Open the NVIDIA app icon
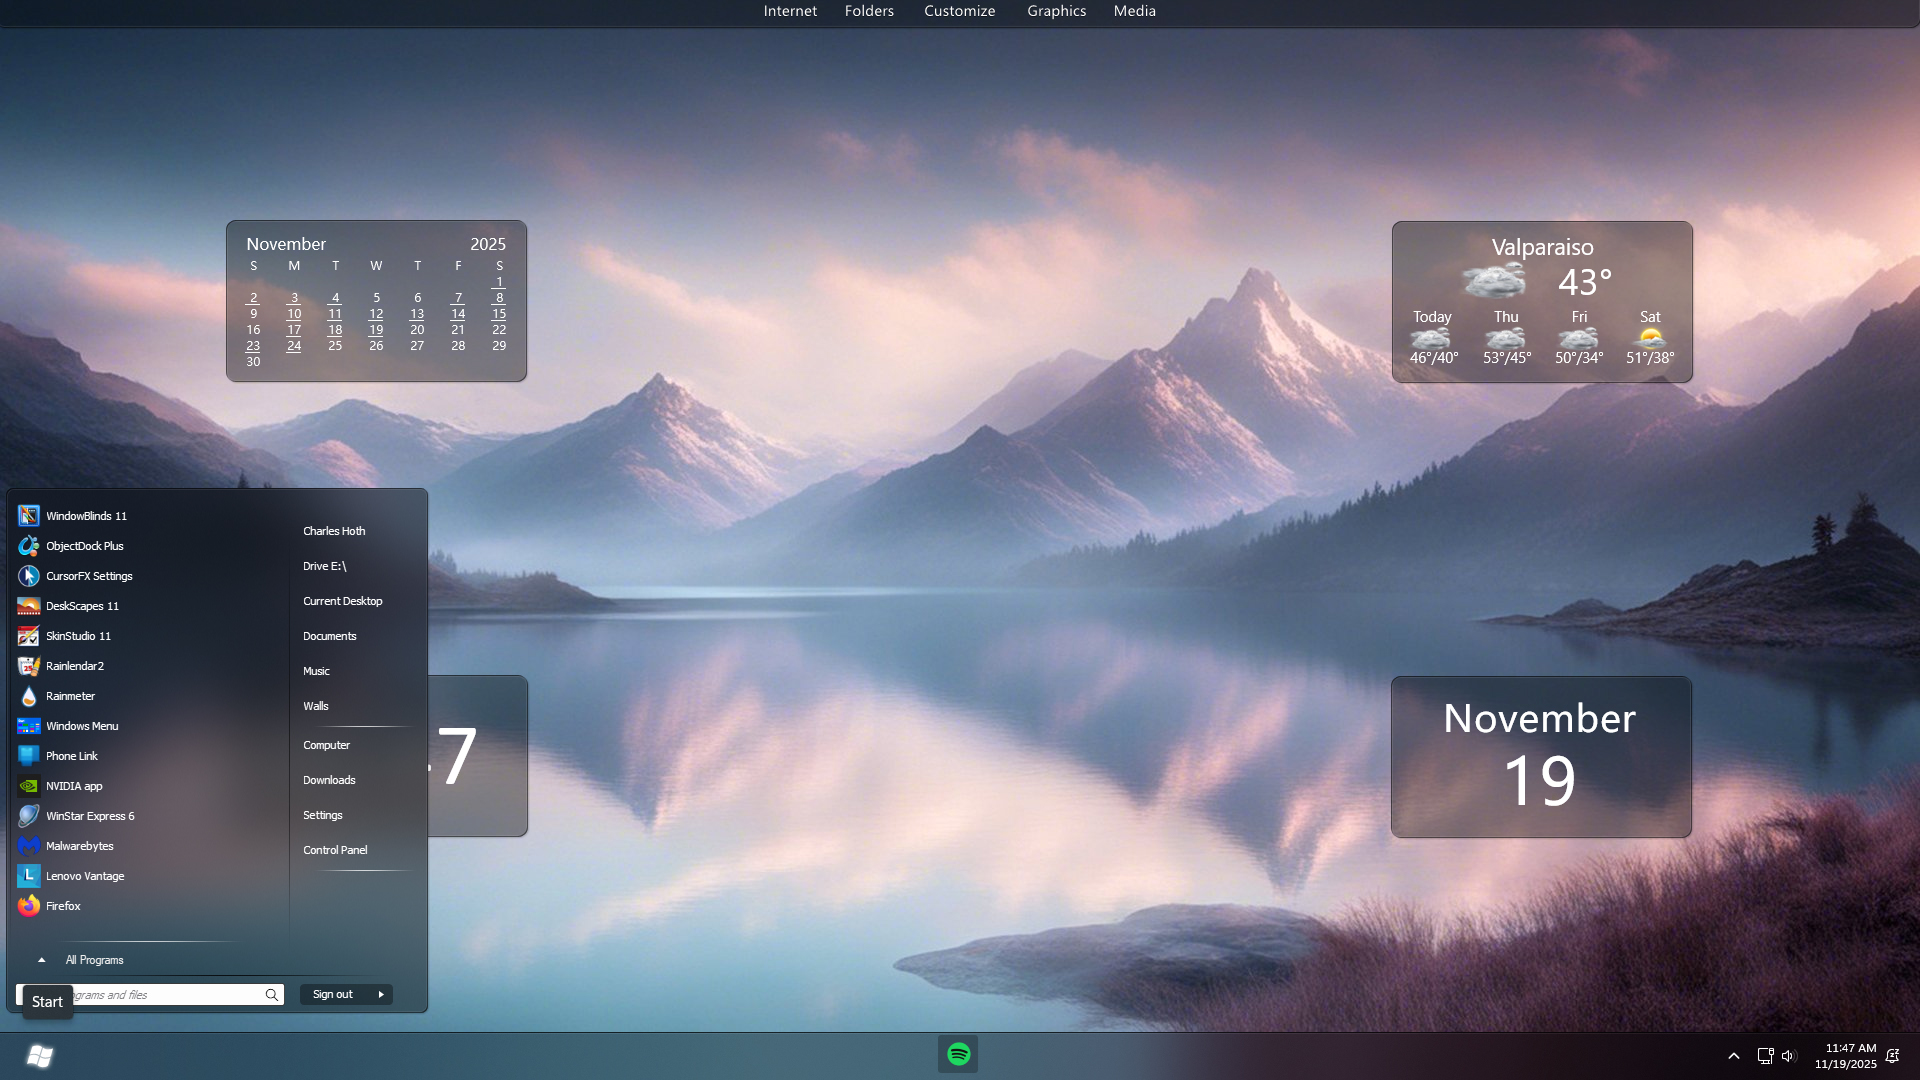Screen dimensions: 1920x1080 (x=28, y=786)
